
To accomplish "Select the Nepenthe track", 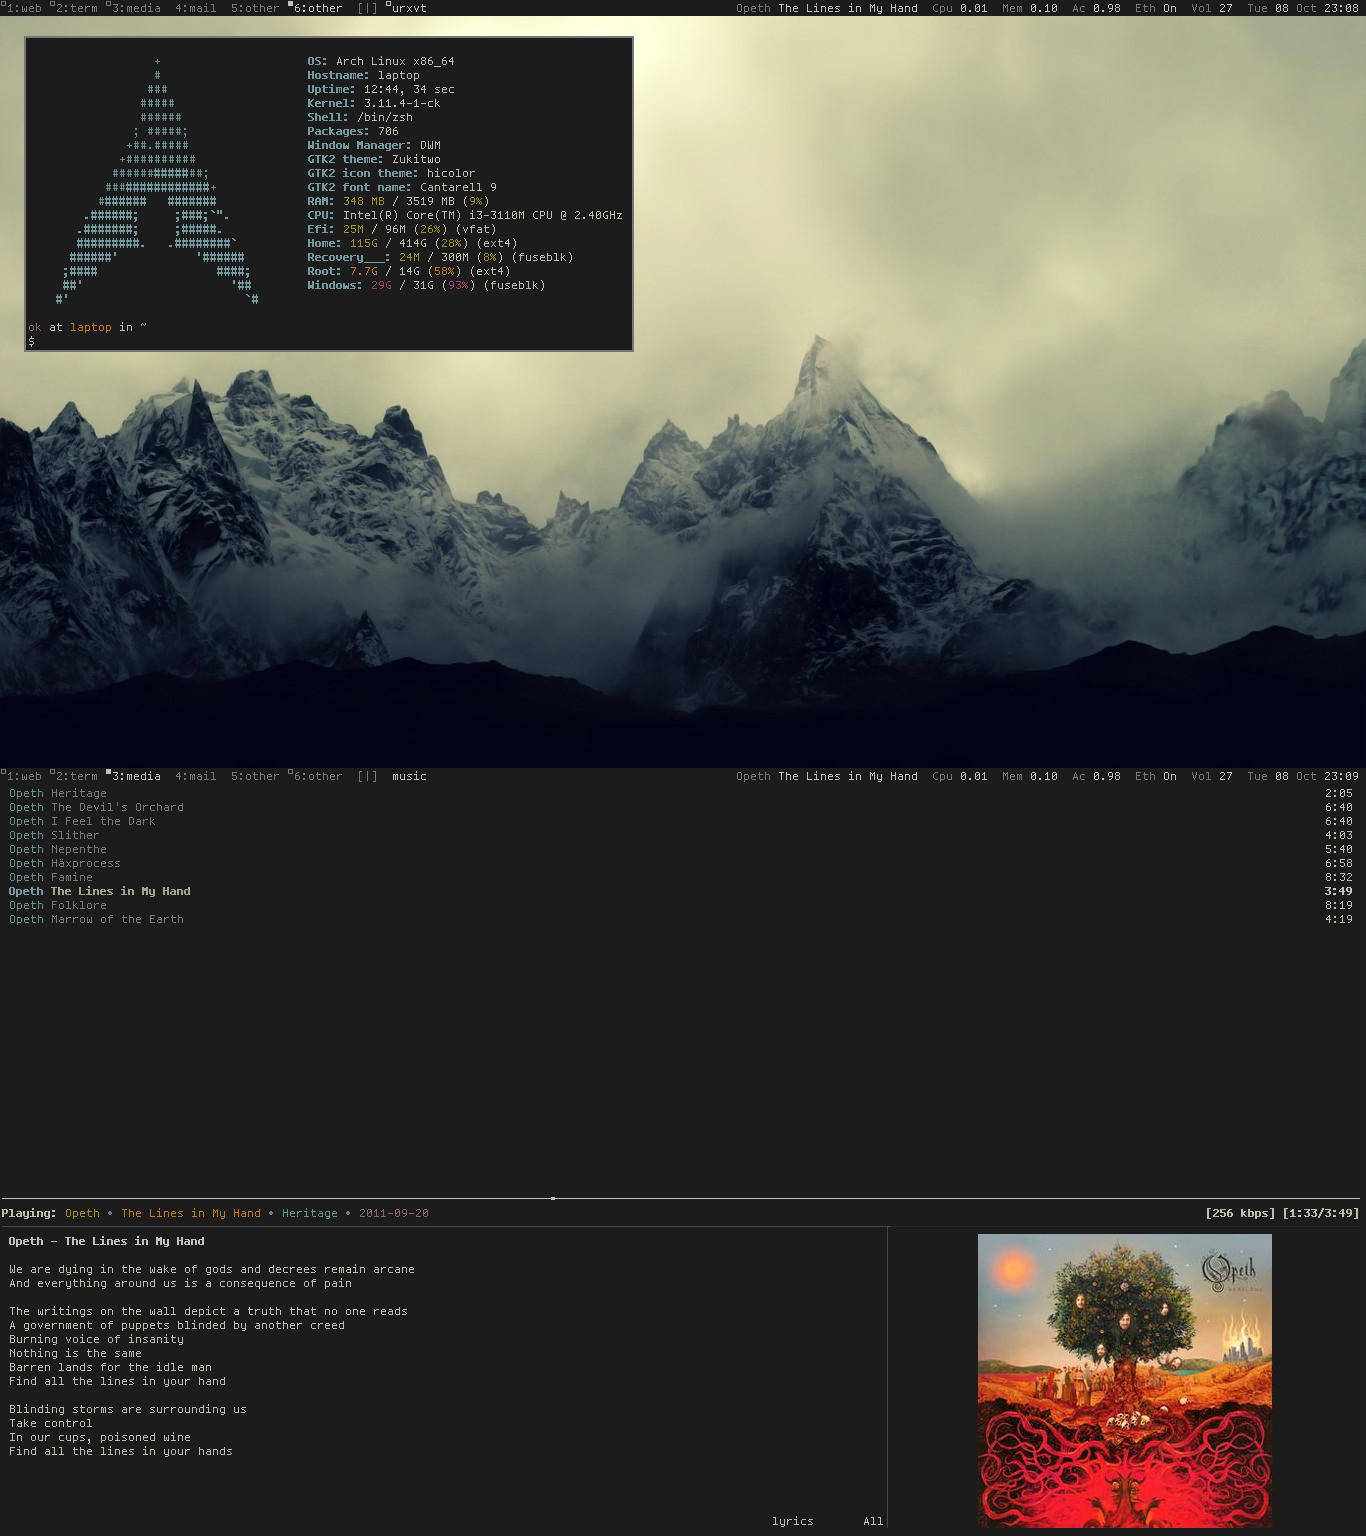I will coord(680,849).
